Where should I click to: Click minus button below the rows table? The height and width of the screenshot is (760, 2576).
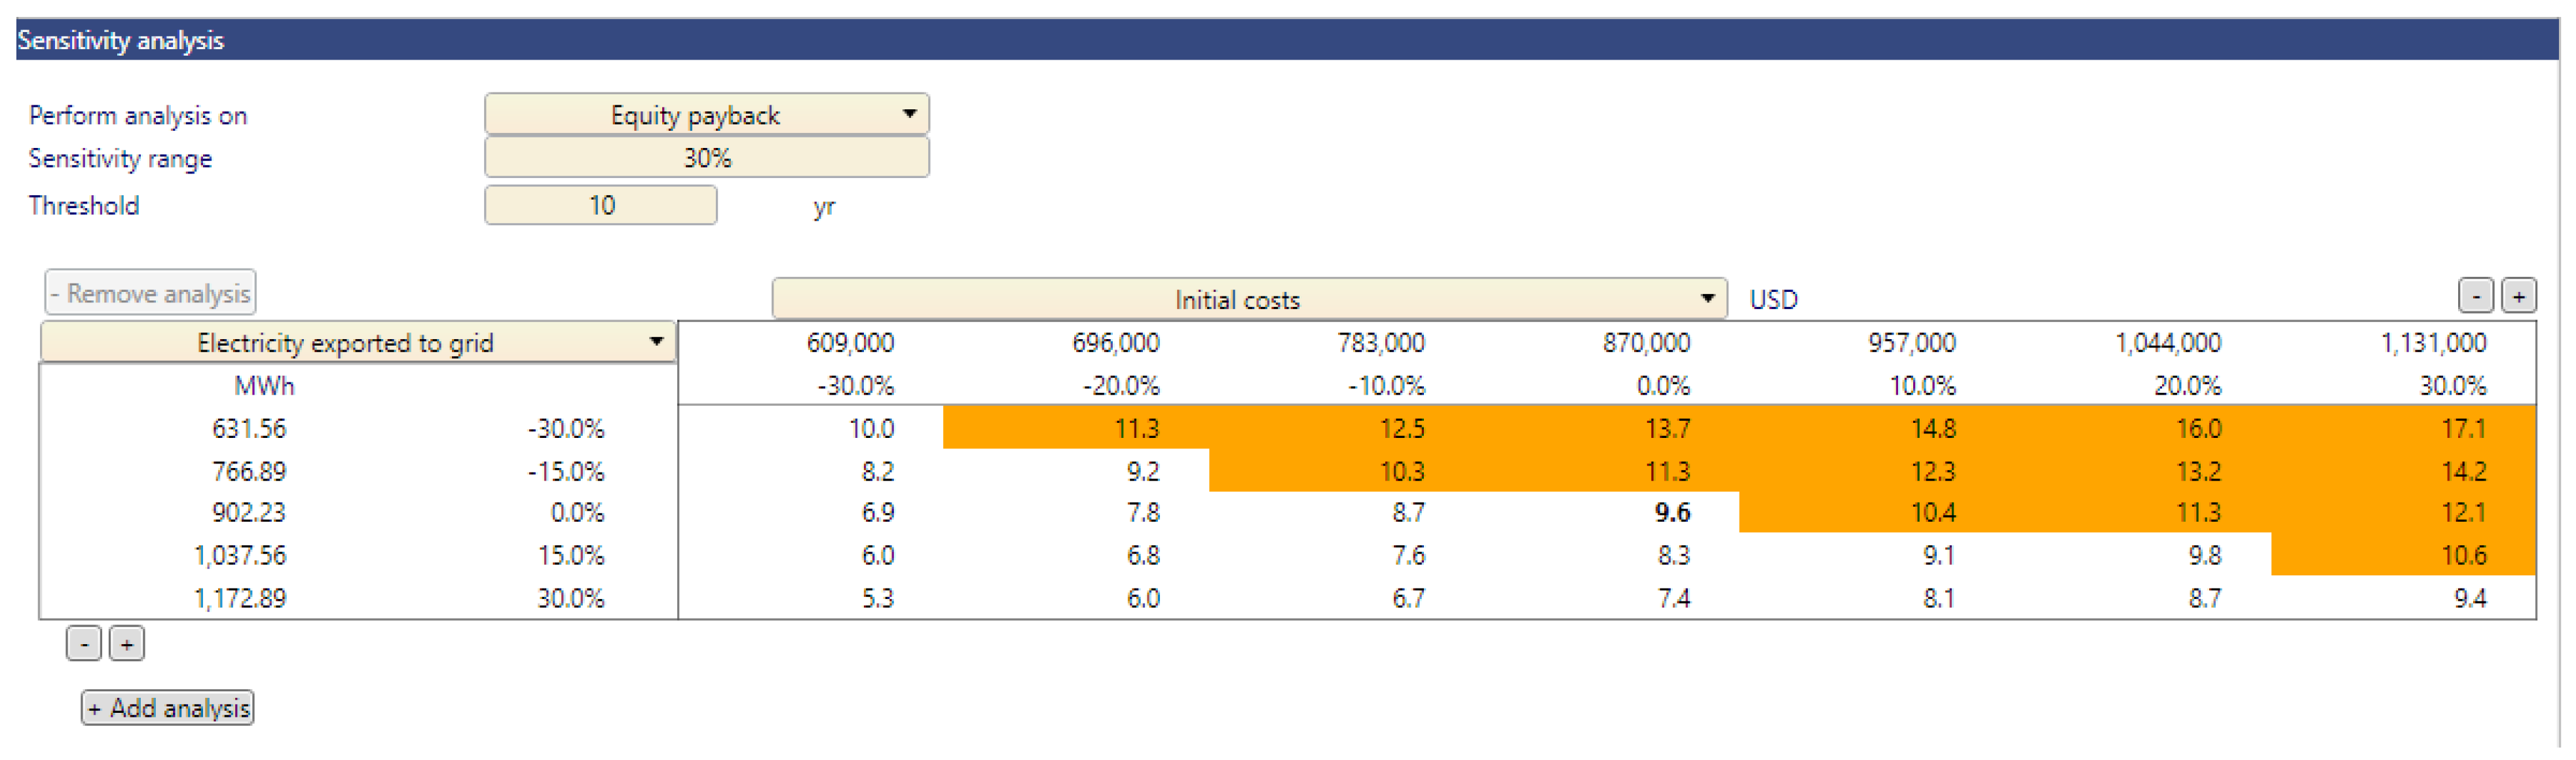point(84,644)
